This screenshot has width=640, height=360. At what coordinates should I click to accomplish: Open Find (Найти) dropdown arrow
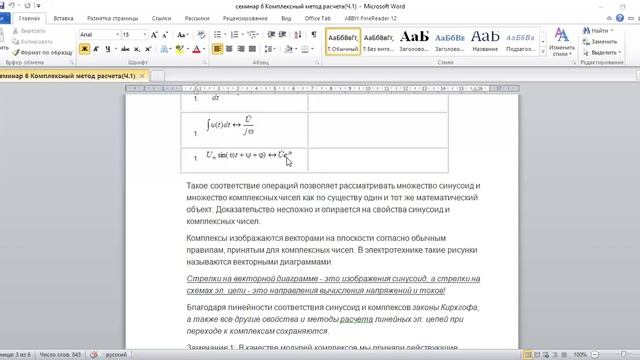(x=612, y=31)
